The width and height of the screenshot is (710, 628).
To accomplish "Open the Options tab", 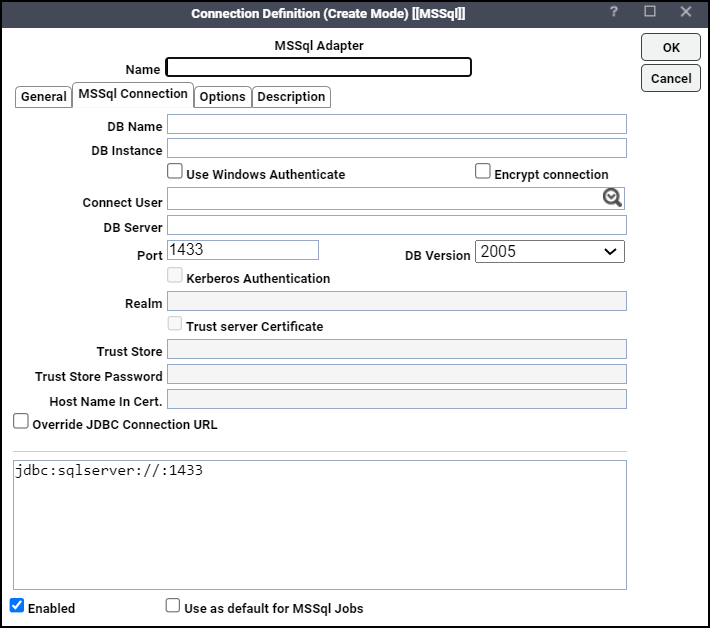I will pos(222,97).
